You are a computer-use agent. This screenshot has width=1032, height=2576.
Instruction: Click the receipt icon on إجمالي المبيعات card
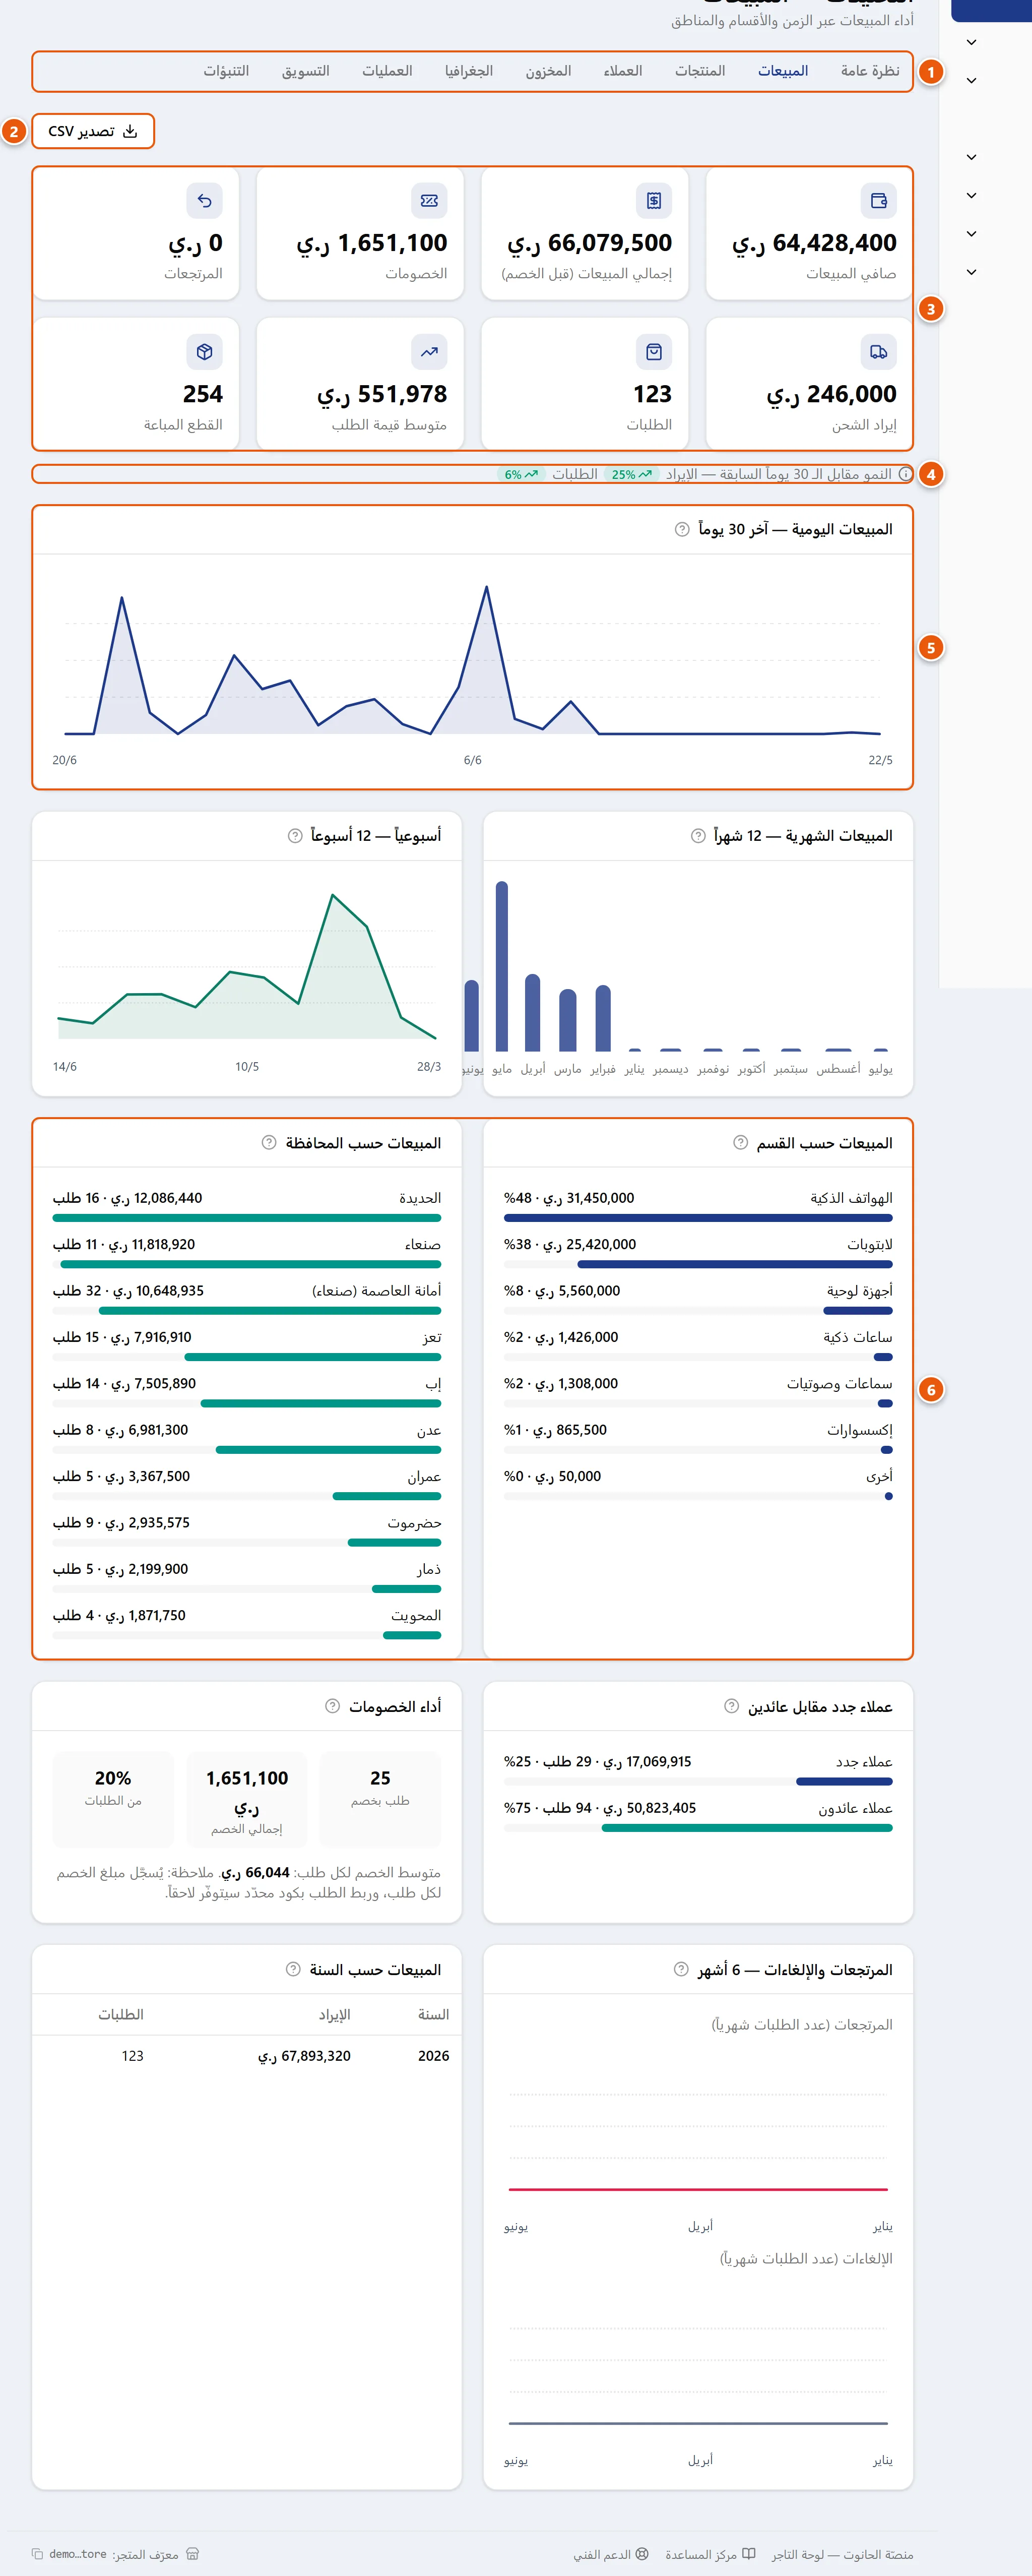pyautogui.click(x=654, y=201)
